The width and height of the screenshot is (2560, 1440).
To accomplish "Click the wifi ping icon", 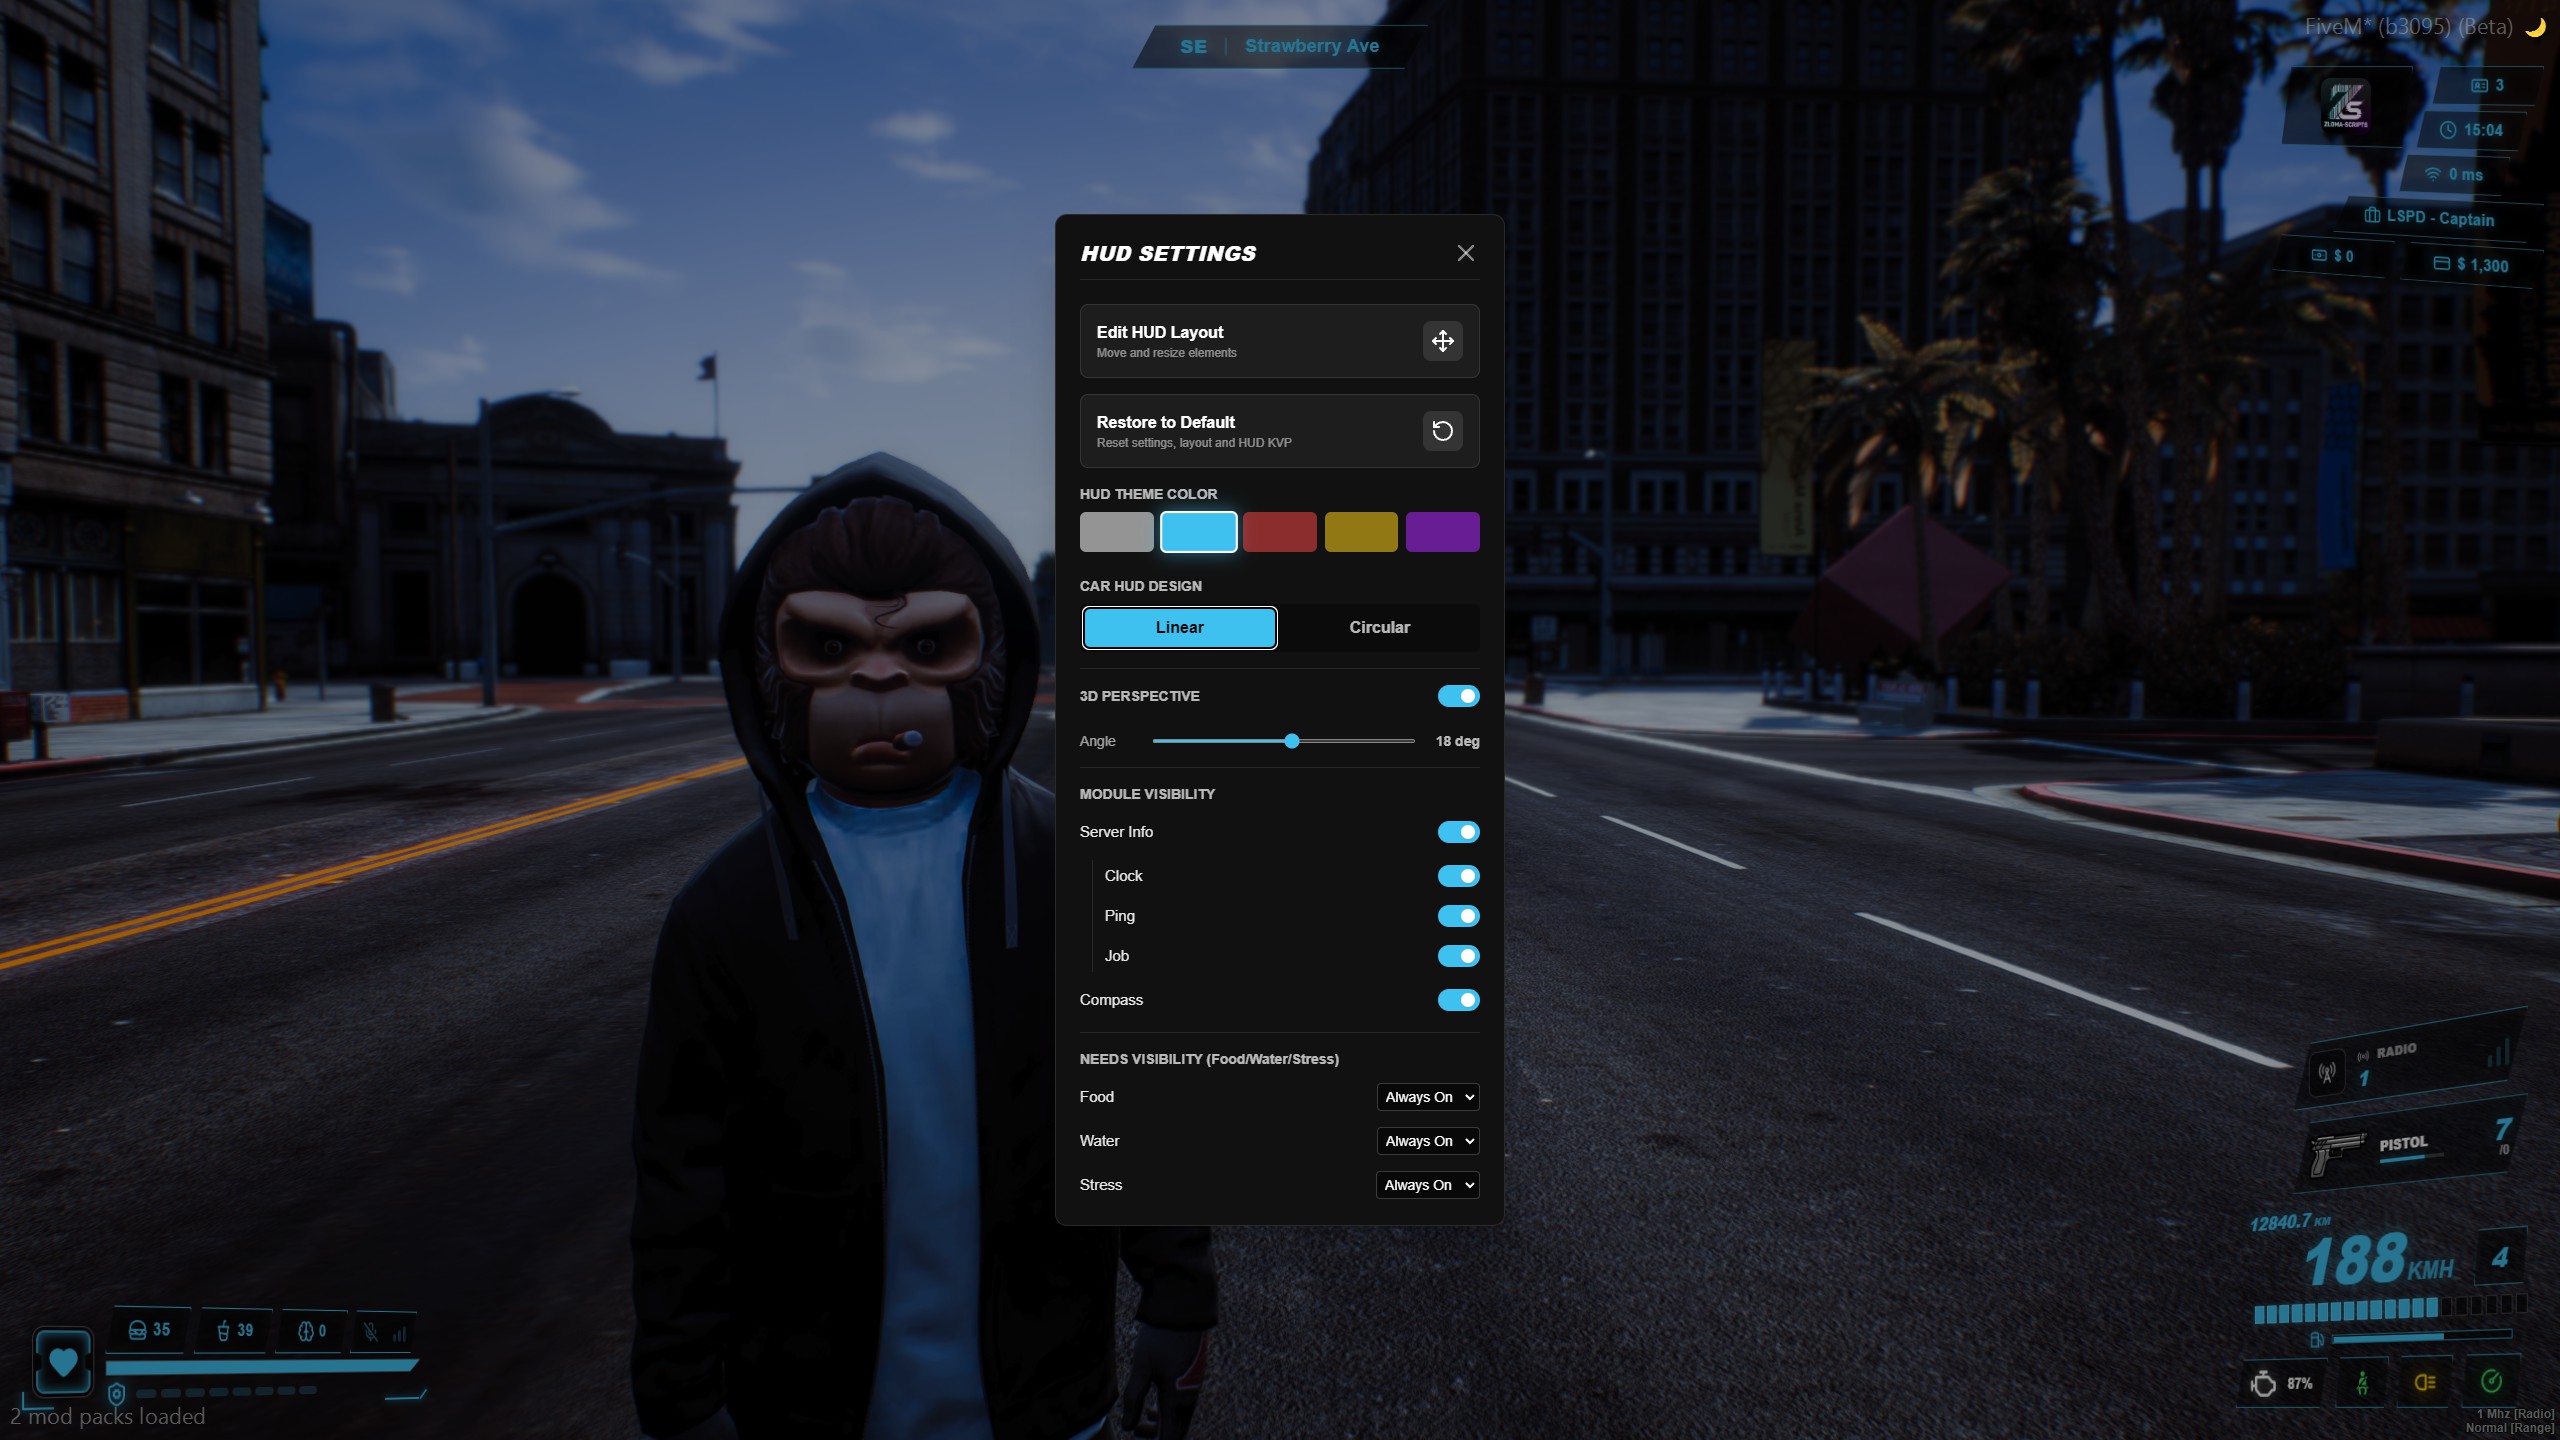I will [2432, 173].
